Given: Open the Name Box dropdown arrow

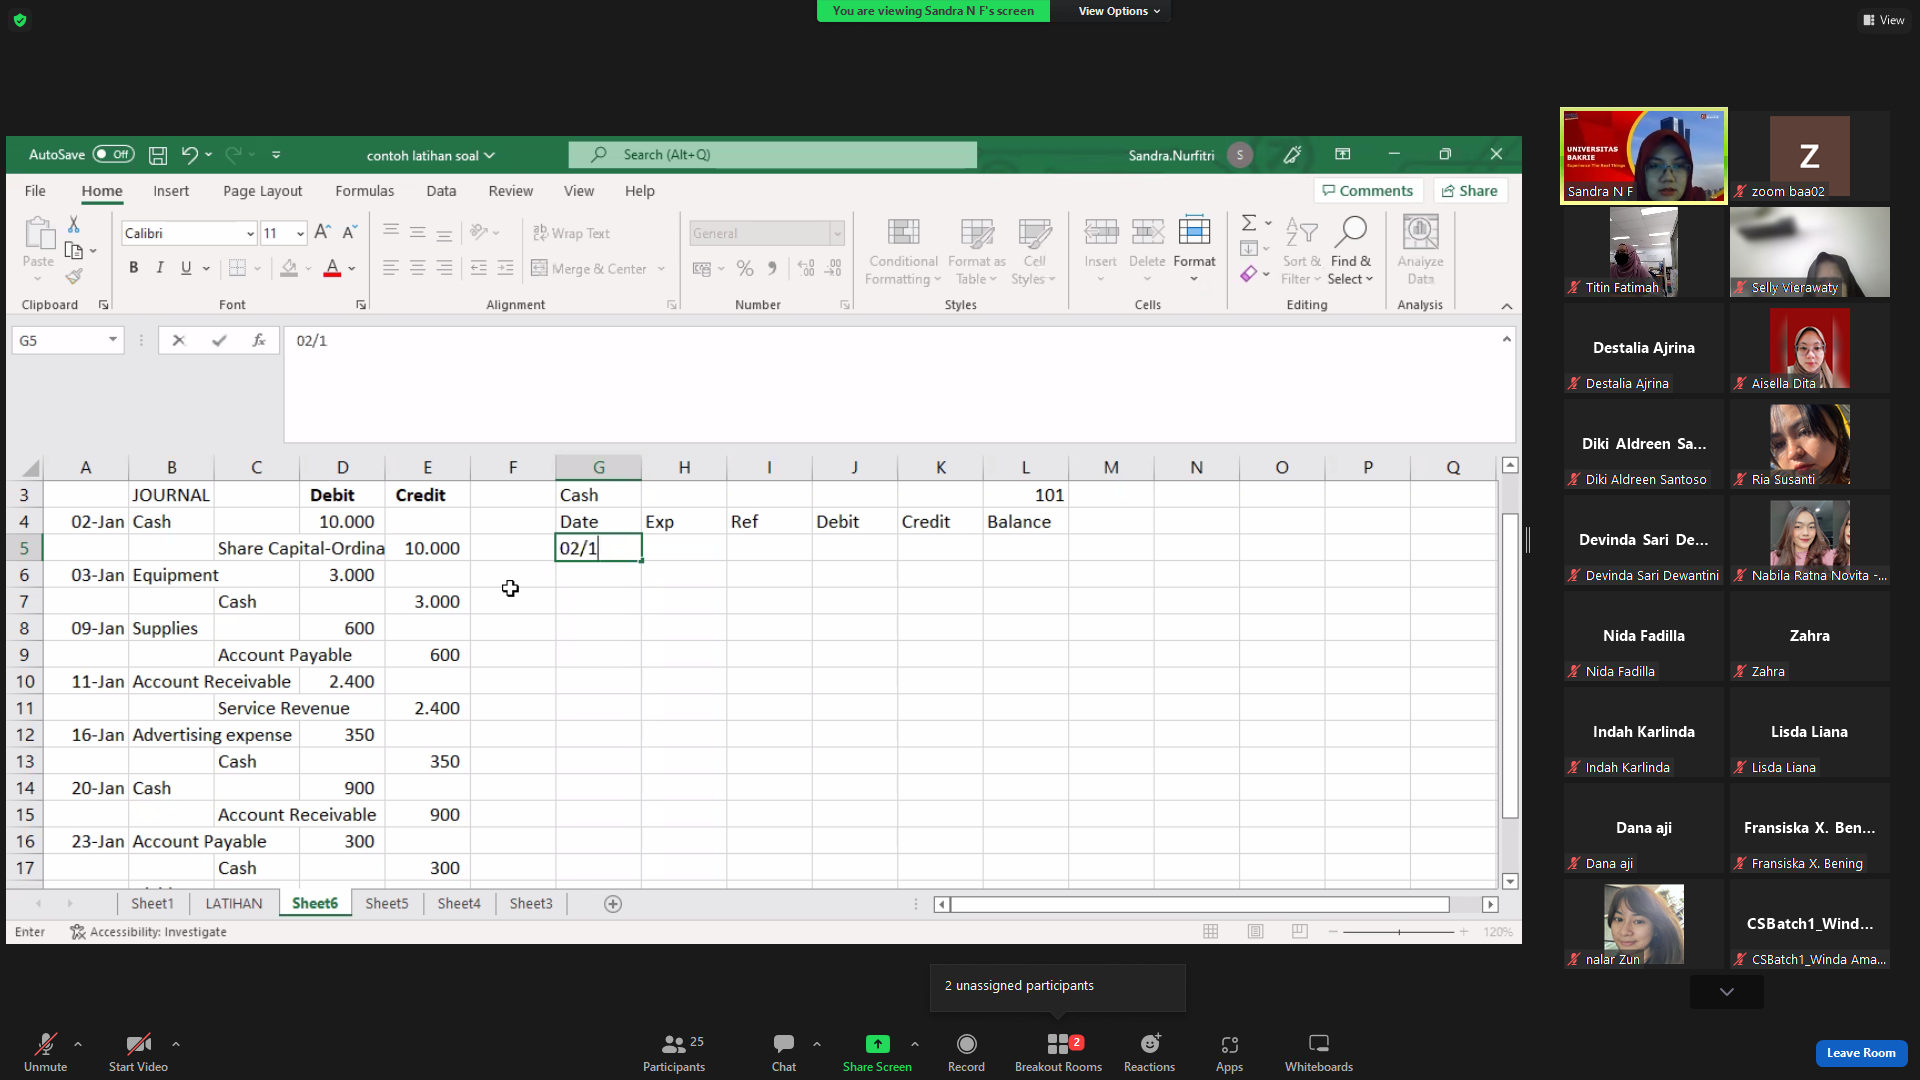Looking at the screenshot, I should pyautogui.click(x=113, y=340).
